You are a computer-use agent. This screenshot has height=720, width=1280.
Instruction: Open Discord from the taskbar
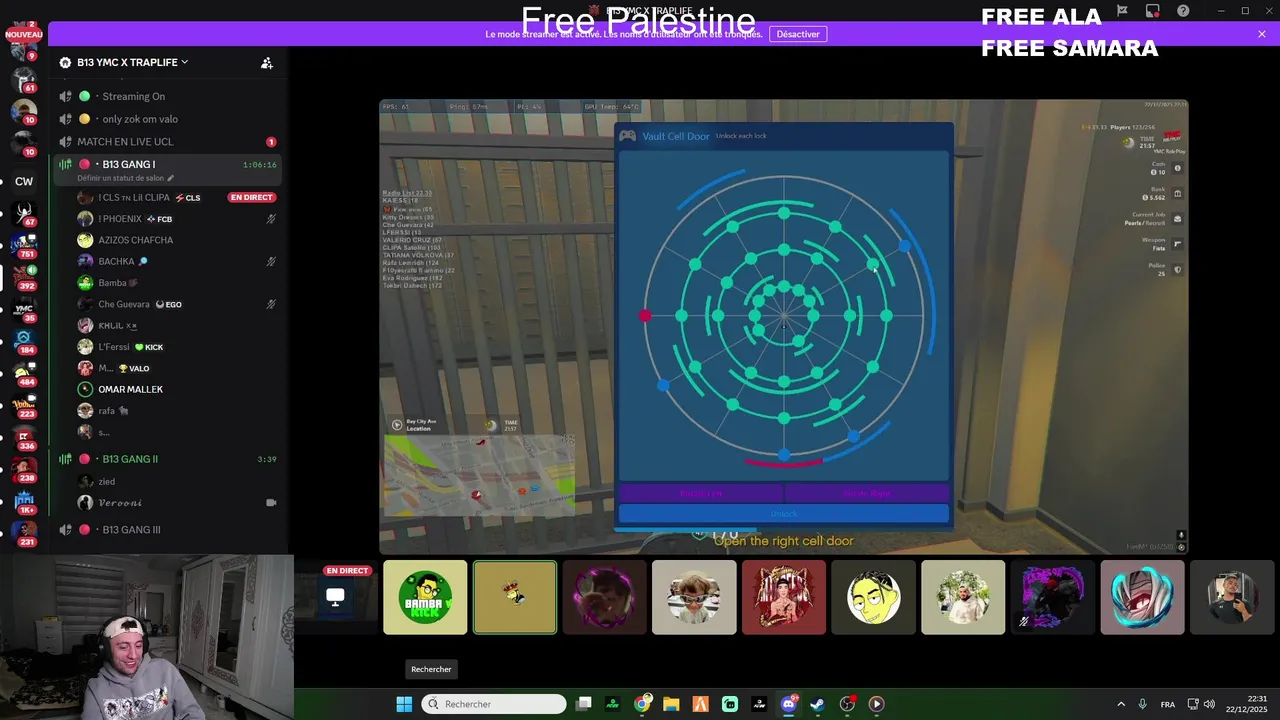coord(788,704)
